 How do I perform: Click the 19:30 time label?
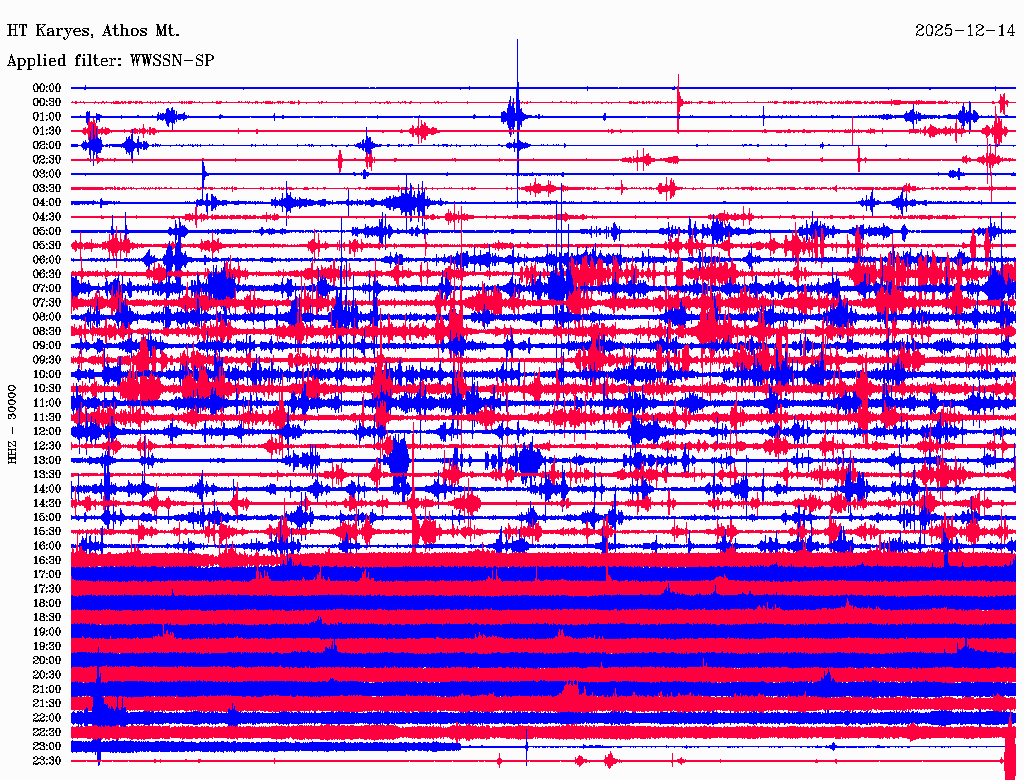[x=47, y=646]
